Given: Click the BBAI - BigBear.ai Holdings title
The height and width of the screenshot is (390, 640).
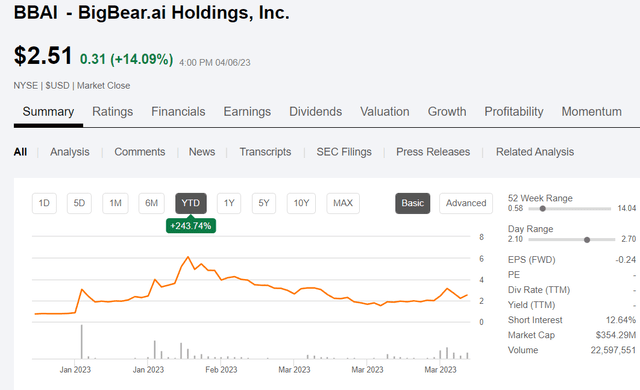Looking at the screenshot, I should (151, 13).
